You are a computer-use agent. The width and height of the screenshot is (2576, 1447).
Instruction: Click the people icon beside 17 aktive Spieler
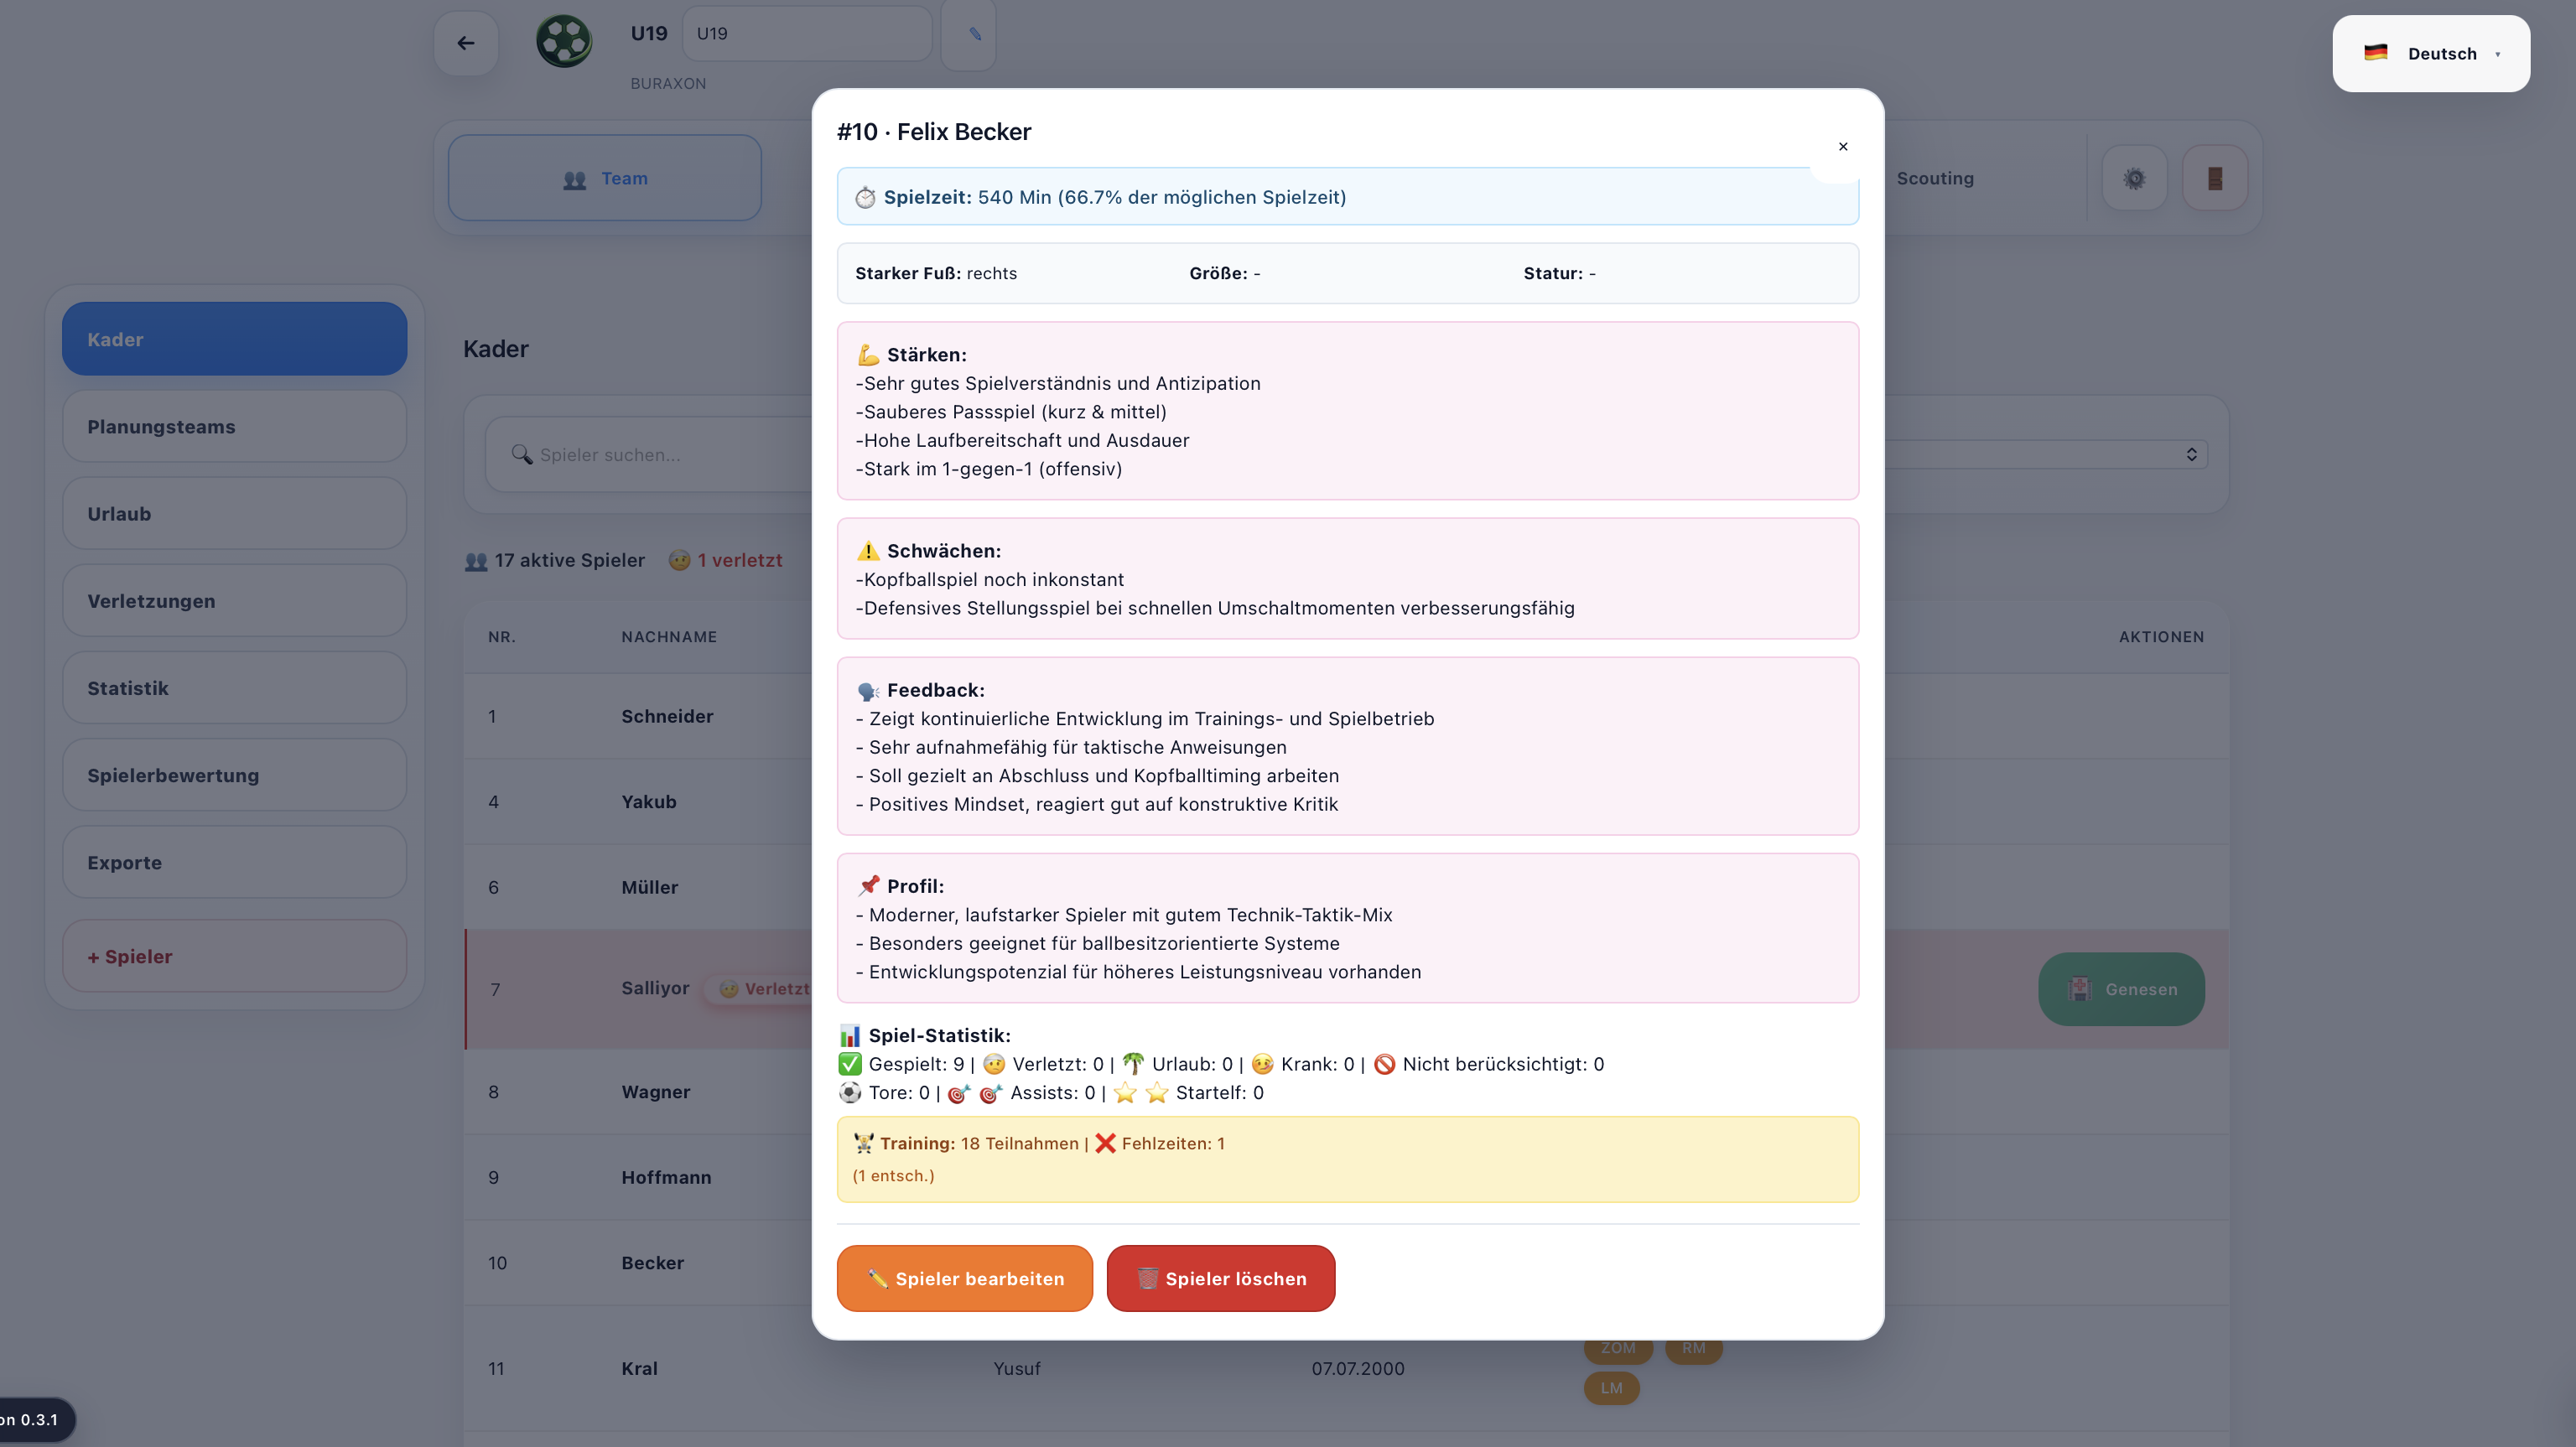tap(476, 561)
